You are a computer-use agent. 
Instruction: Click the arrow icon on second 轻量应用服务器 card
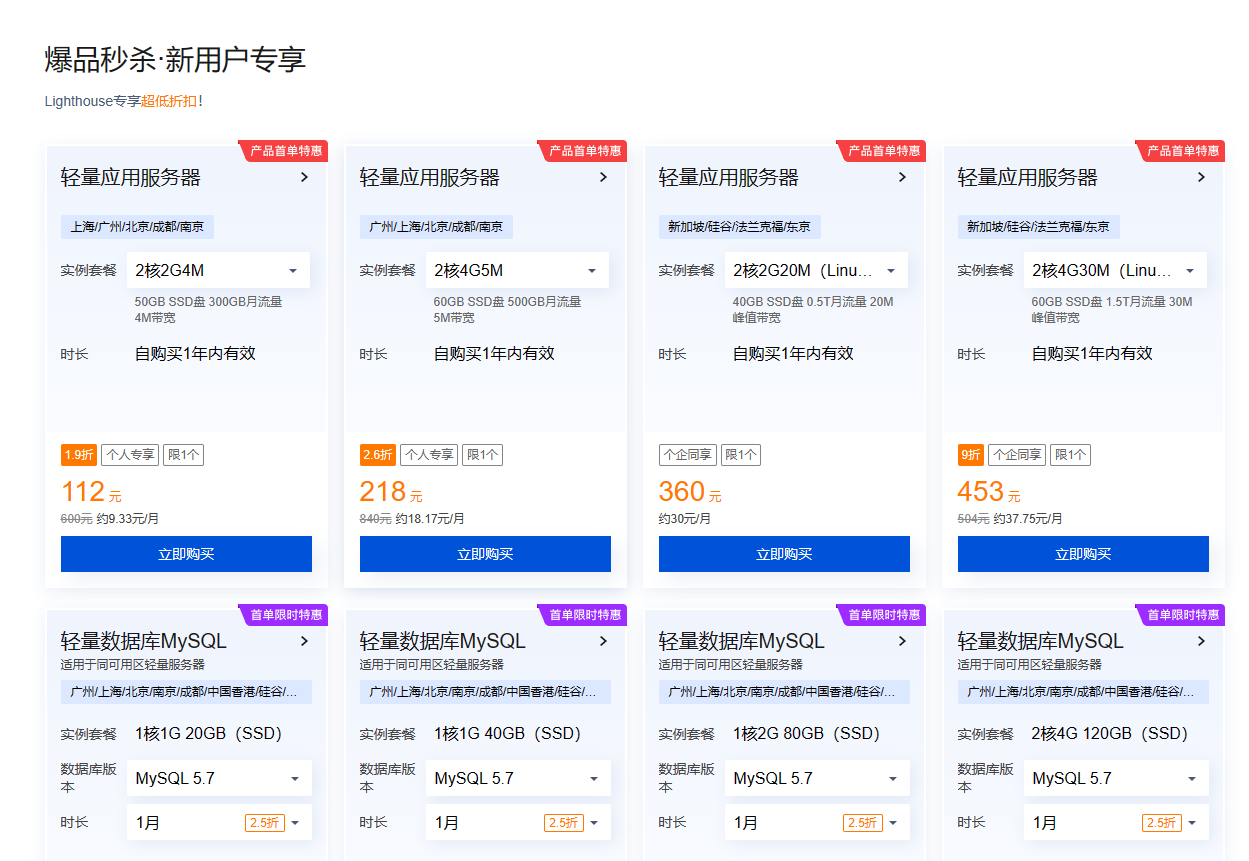click(x=604, y=176)
